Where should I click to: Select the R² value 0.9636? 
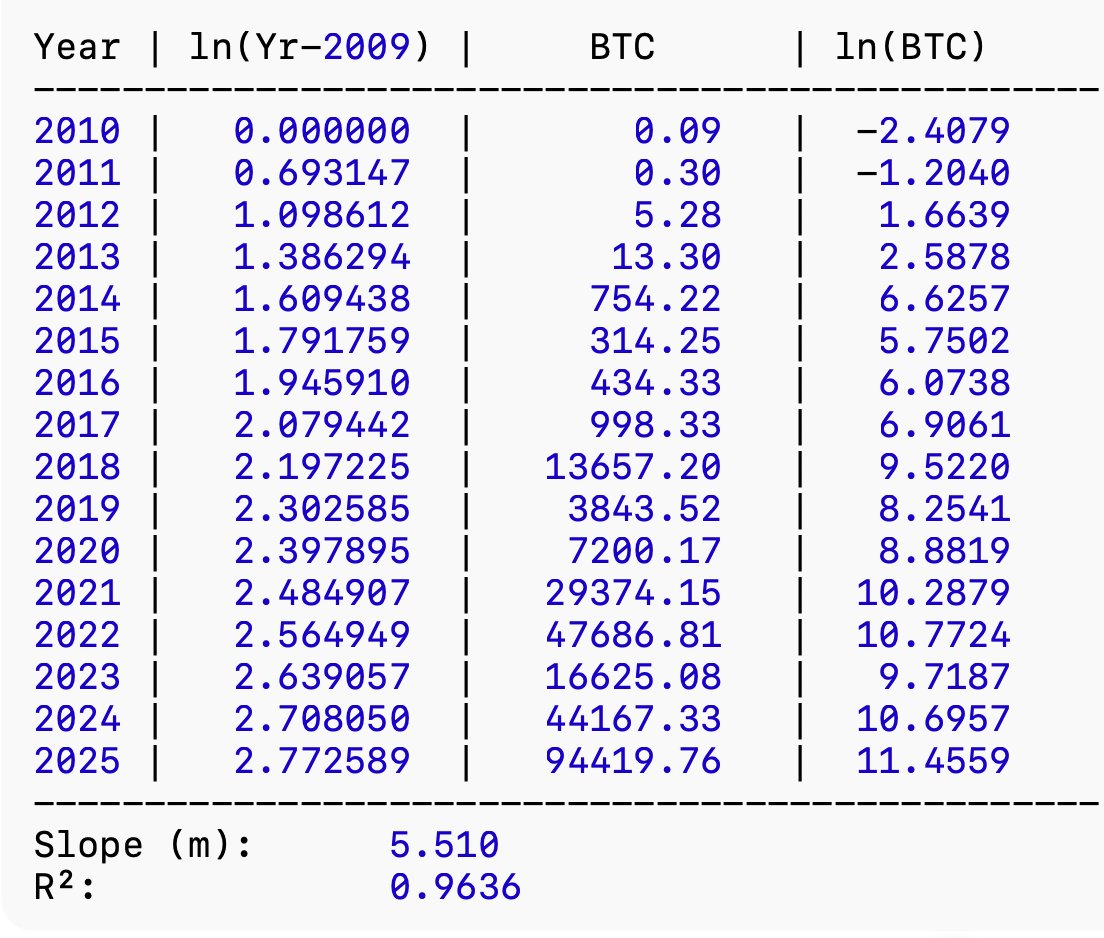456,887
